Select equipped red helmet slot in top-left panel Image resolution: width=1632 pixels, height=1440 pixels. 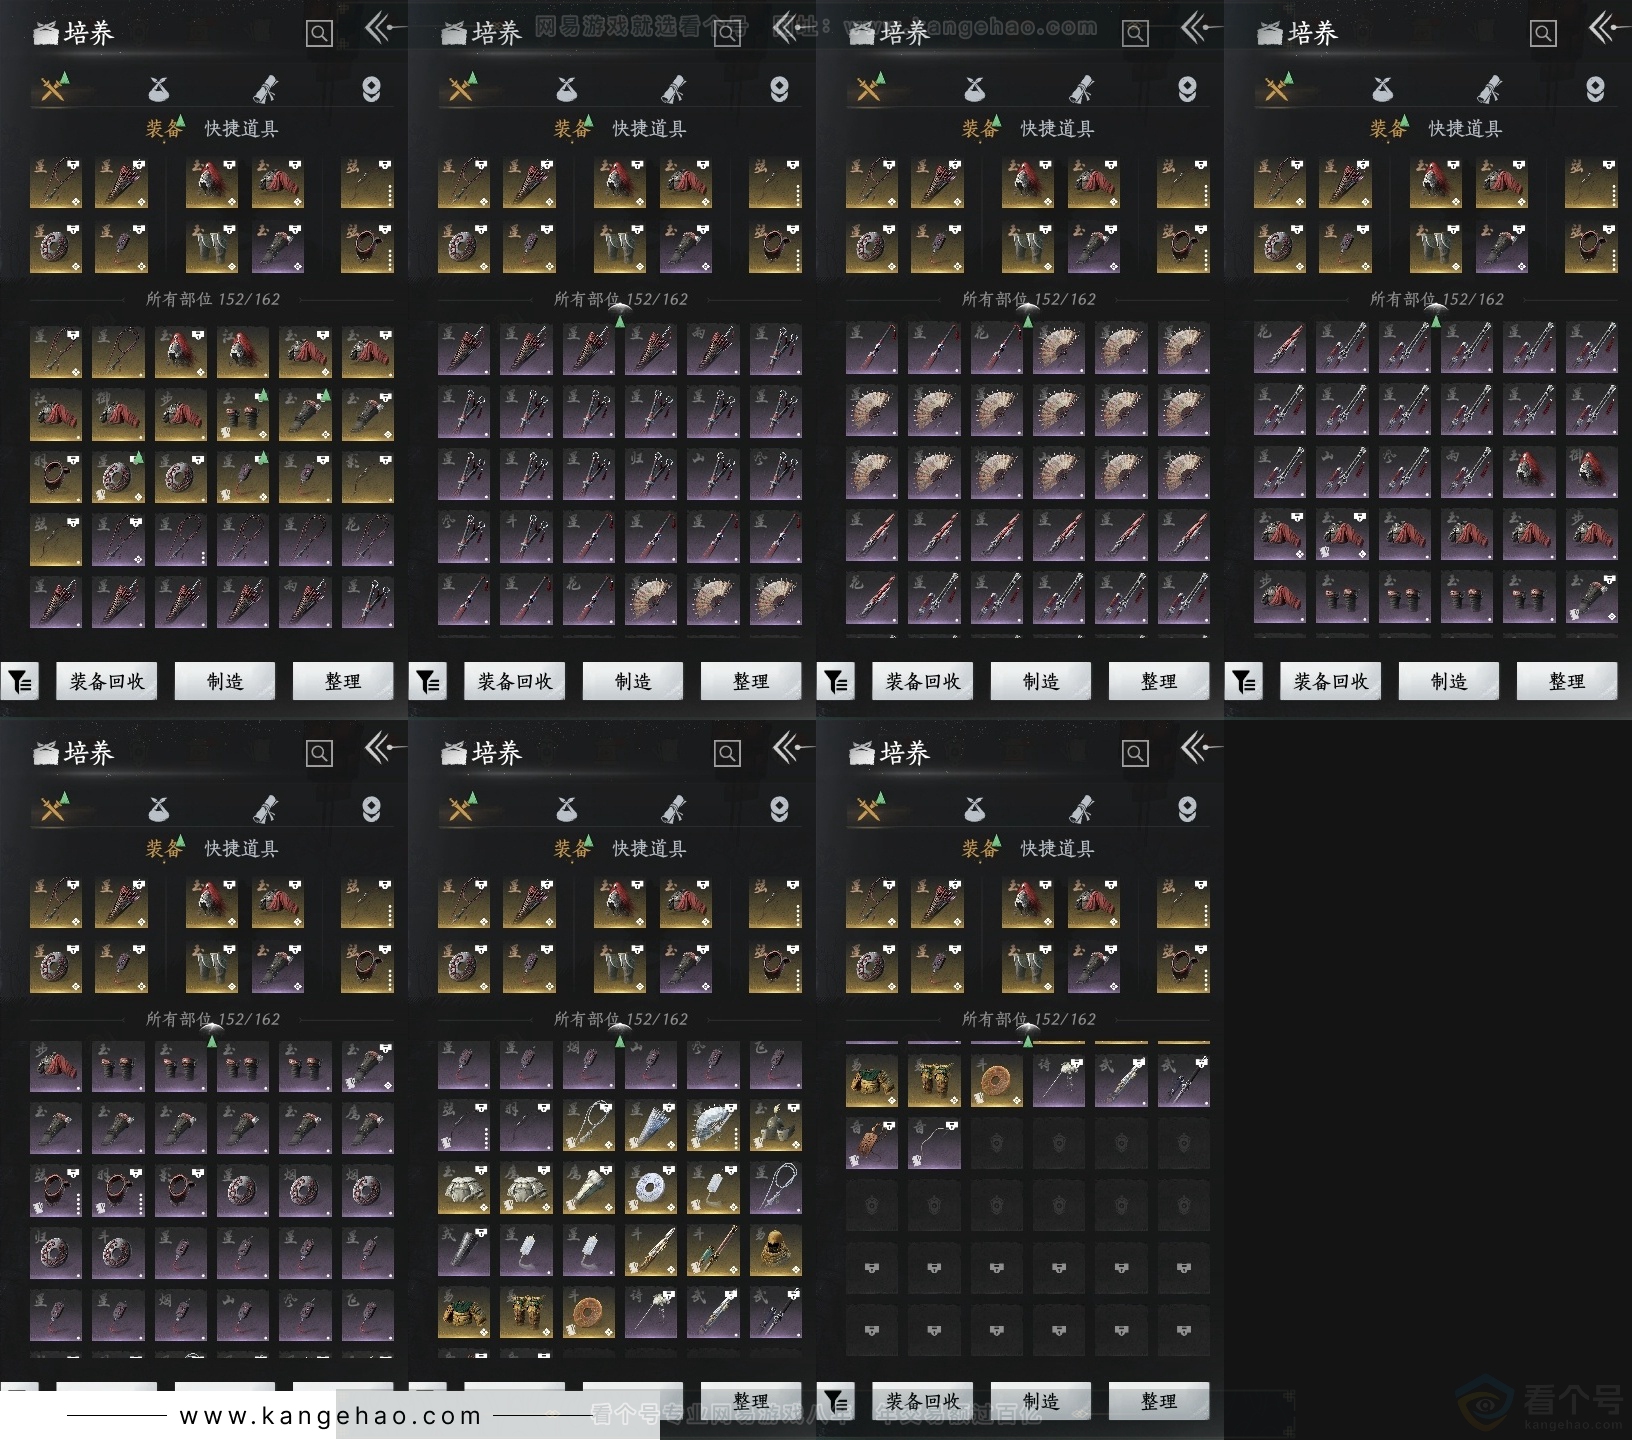212,182
